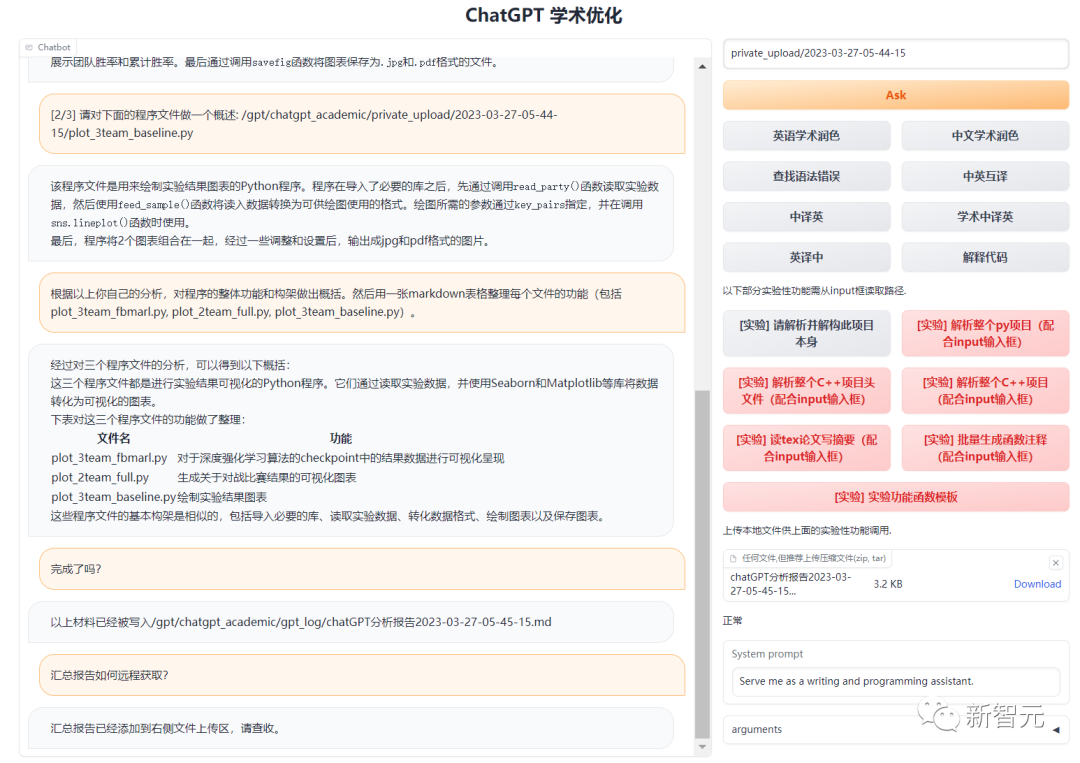Click the 中英互译 translation button
1080x763 pixels.
pos(984,176)
